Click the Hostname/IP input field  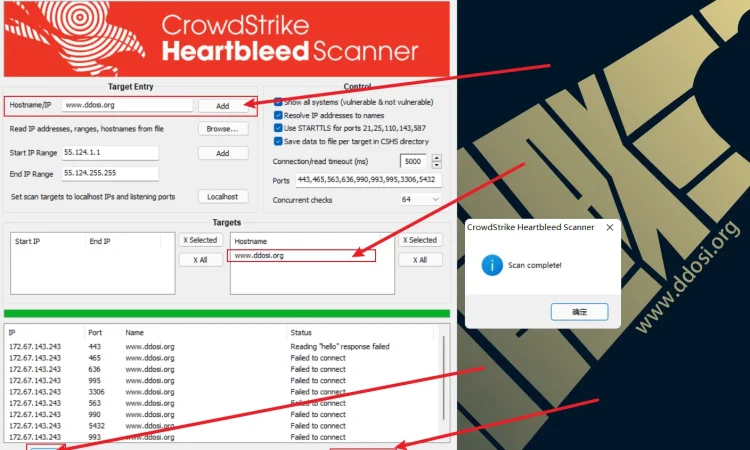[x=127, y=105]
